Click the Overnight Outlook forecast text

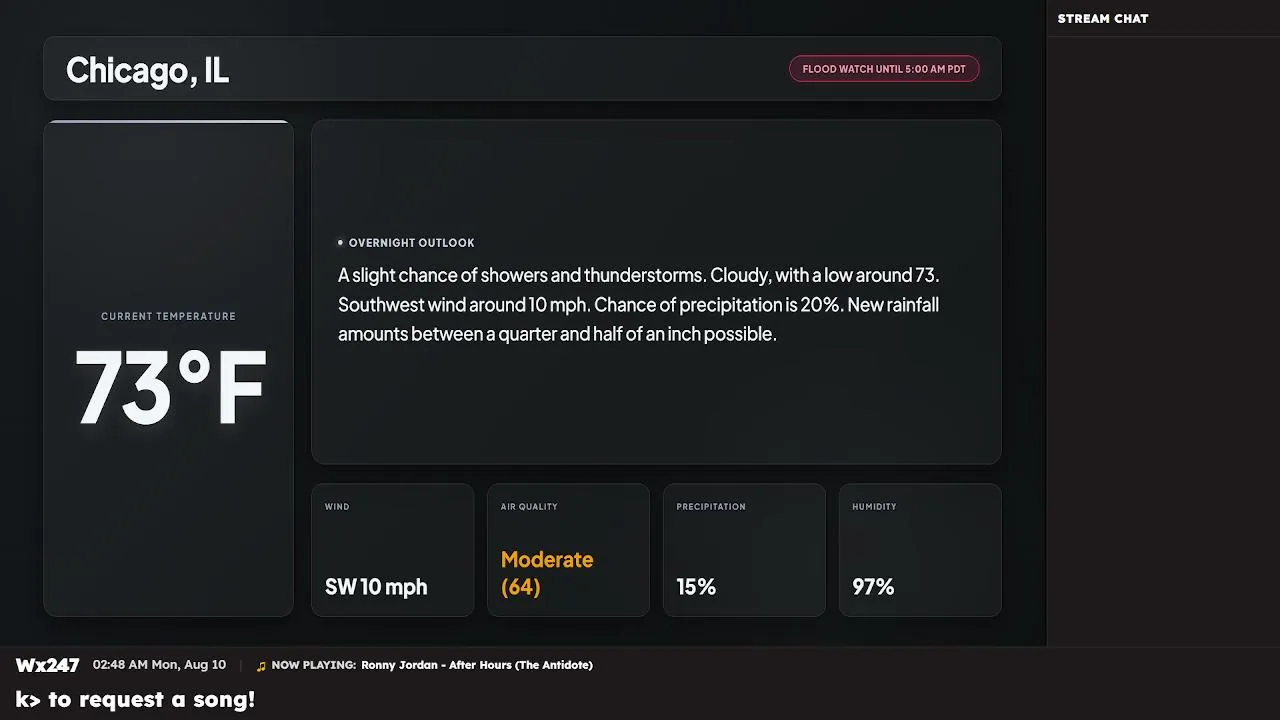639,304
